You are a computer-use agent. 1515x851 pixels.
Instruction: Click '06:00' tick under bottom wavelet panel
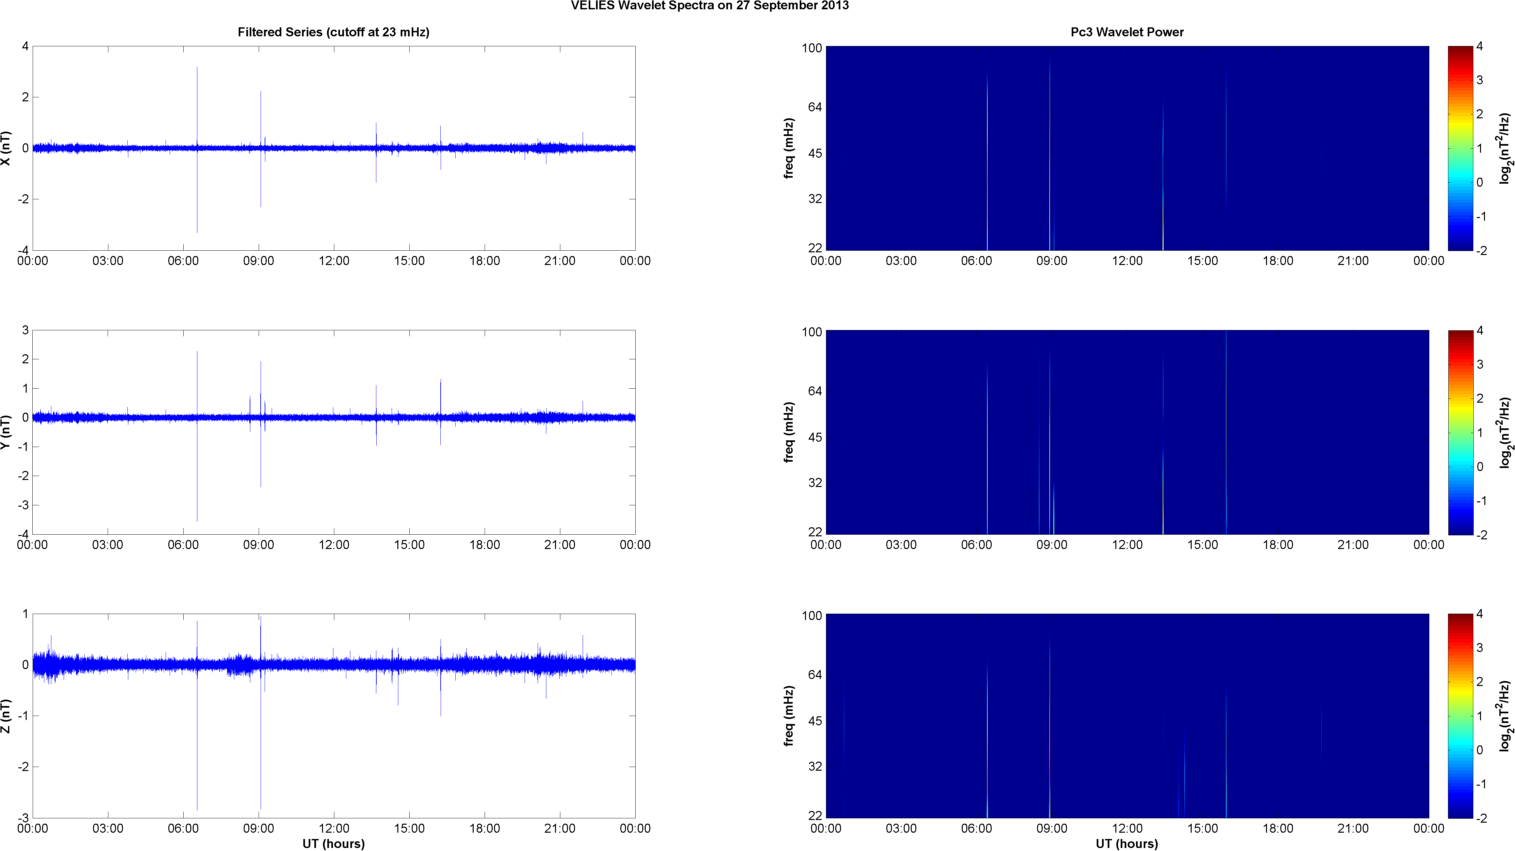point(976,829)
